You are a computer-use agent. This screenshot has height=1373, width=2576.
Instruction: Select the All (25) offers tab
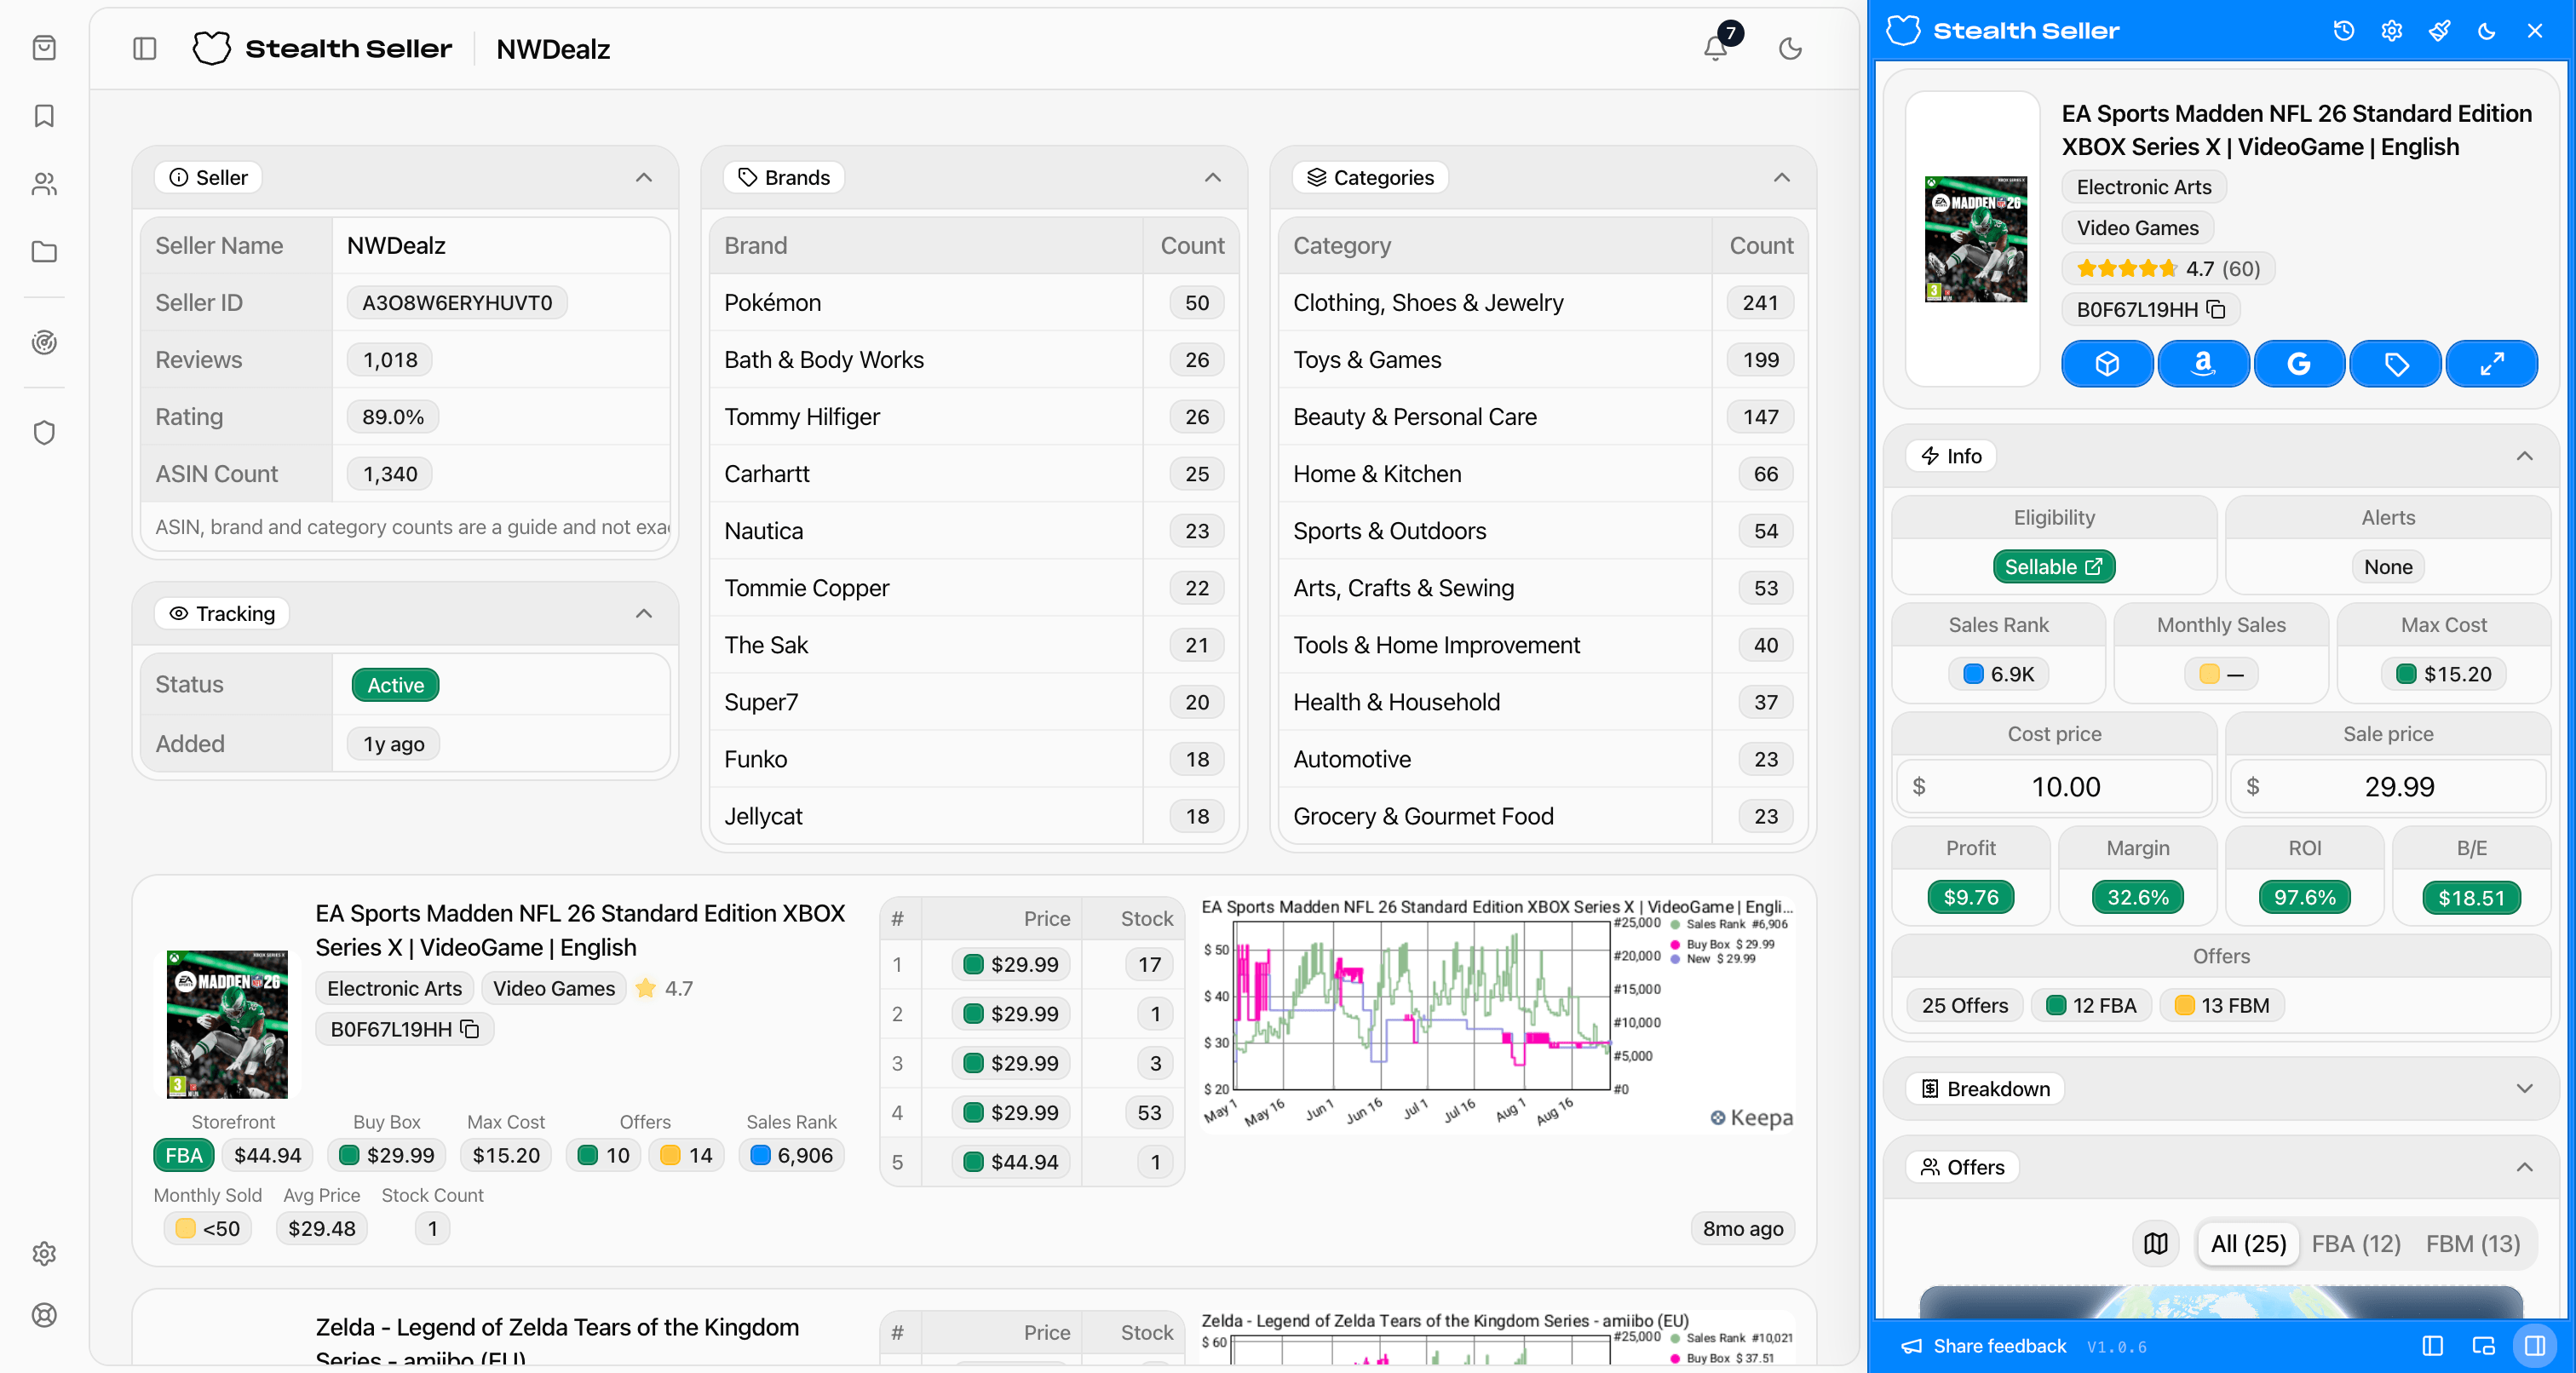tap(2248, 1244)
